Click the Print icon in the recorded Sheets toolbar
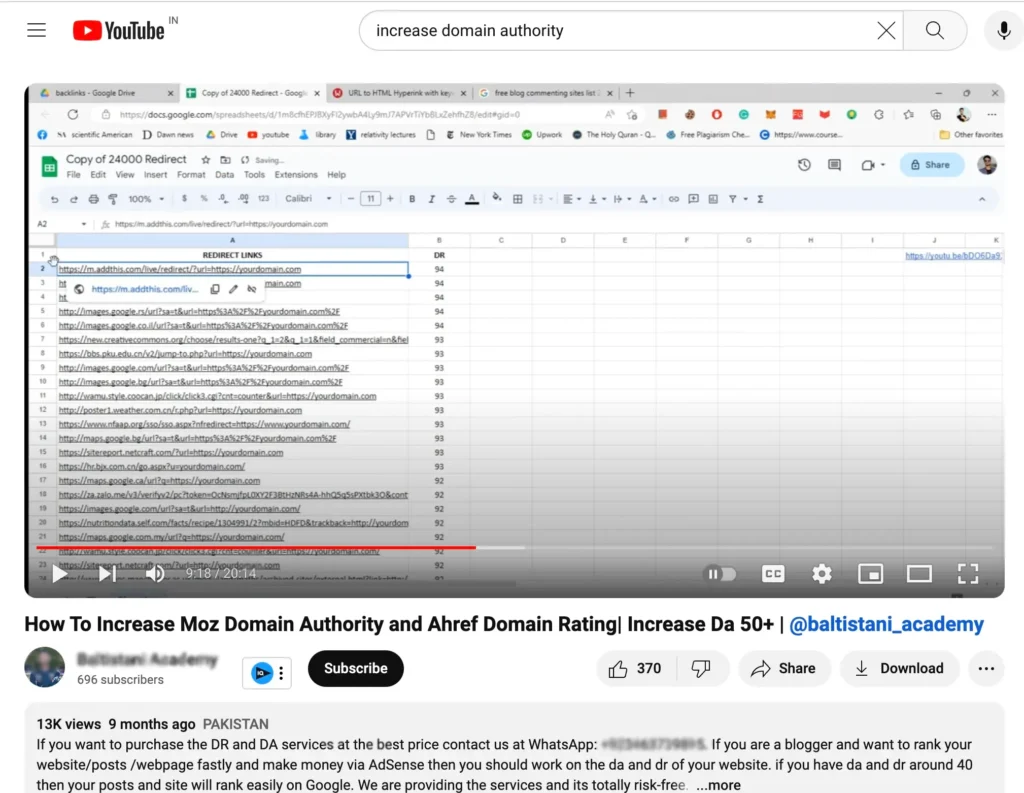 coord(93,199)
